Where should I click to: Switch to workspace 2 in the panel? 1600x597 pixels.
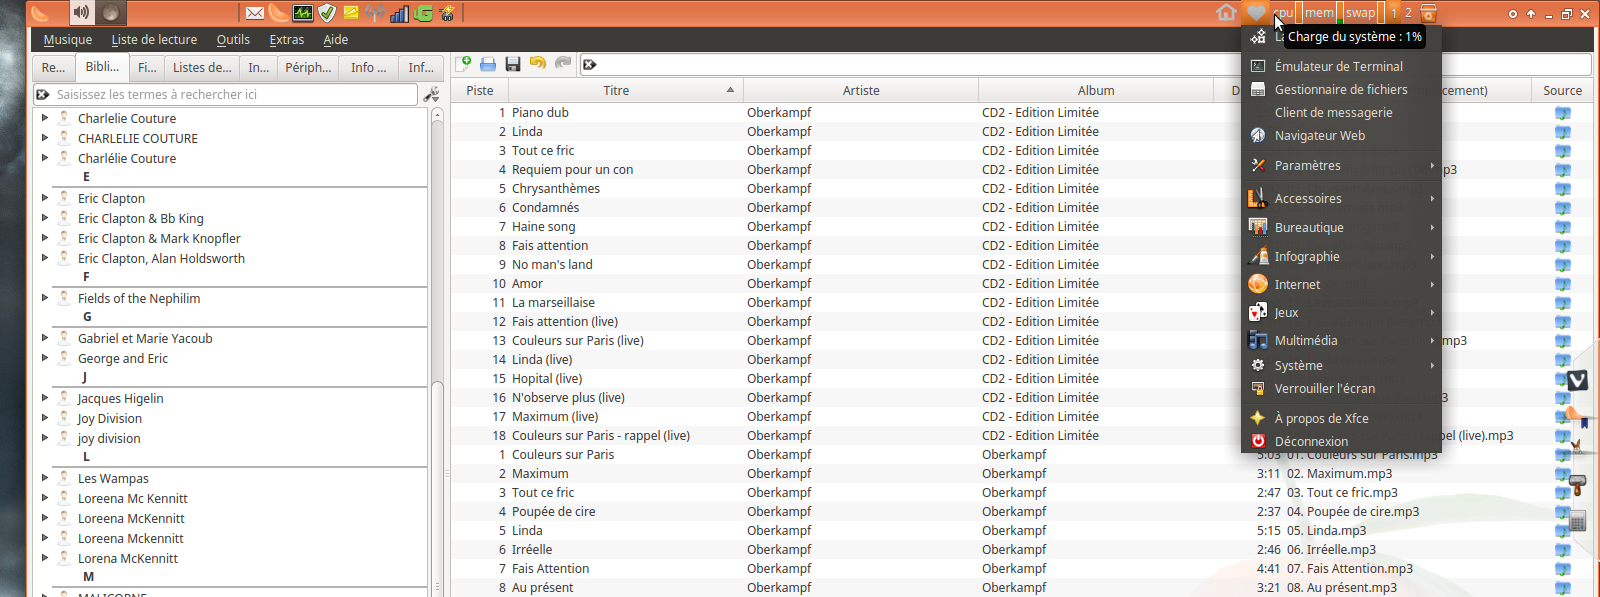tap(1408, 13)
